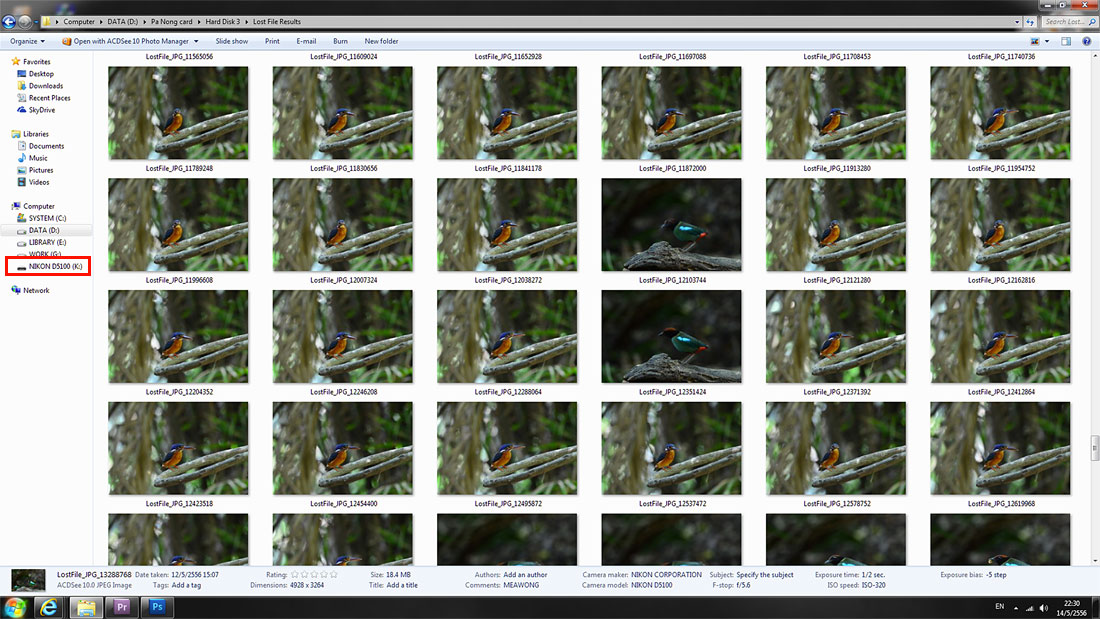1100x619 pixels.
Task: Open the Help question mark icon
Action: 1086,41
